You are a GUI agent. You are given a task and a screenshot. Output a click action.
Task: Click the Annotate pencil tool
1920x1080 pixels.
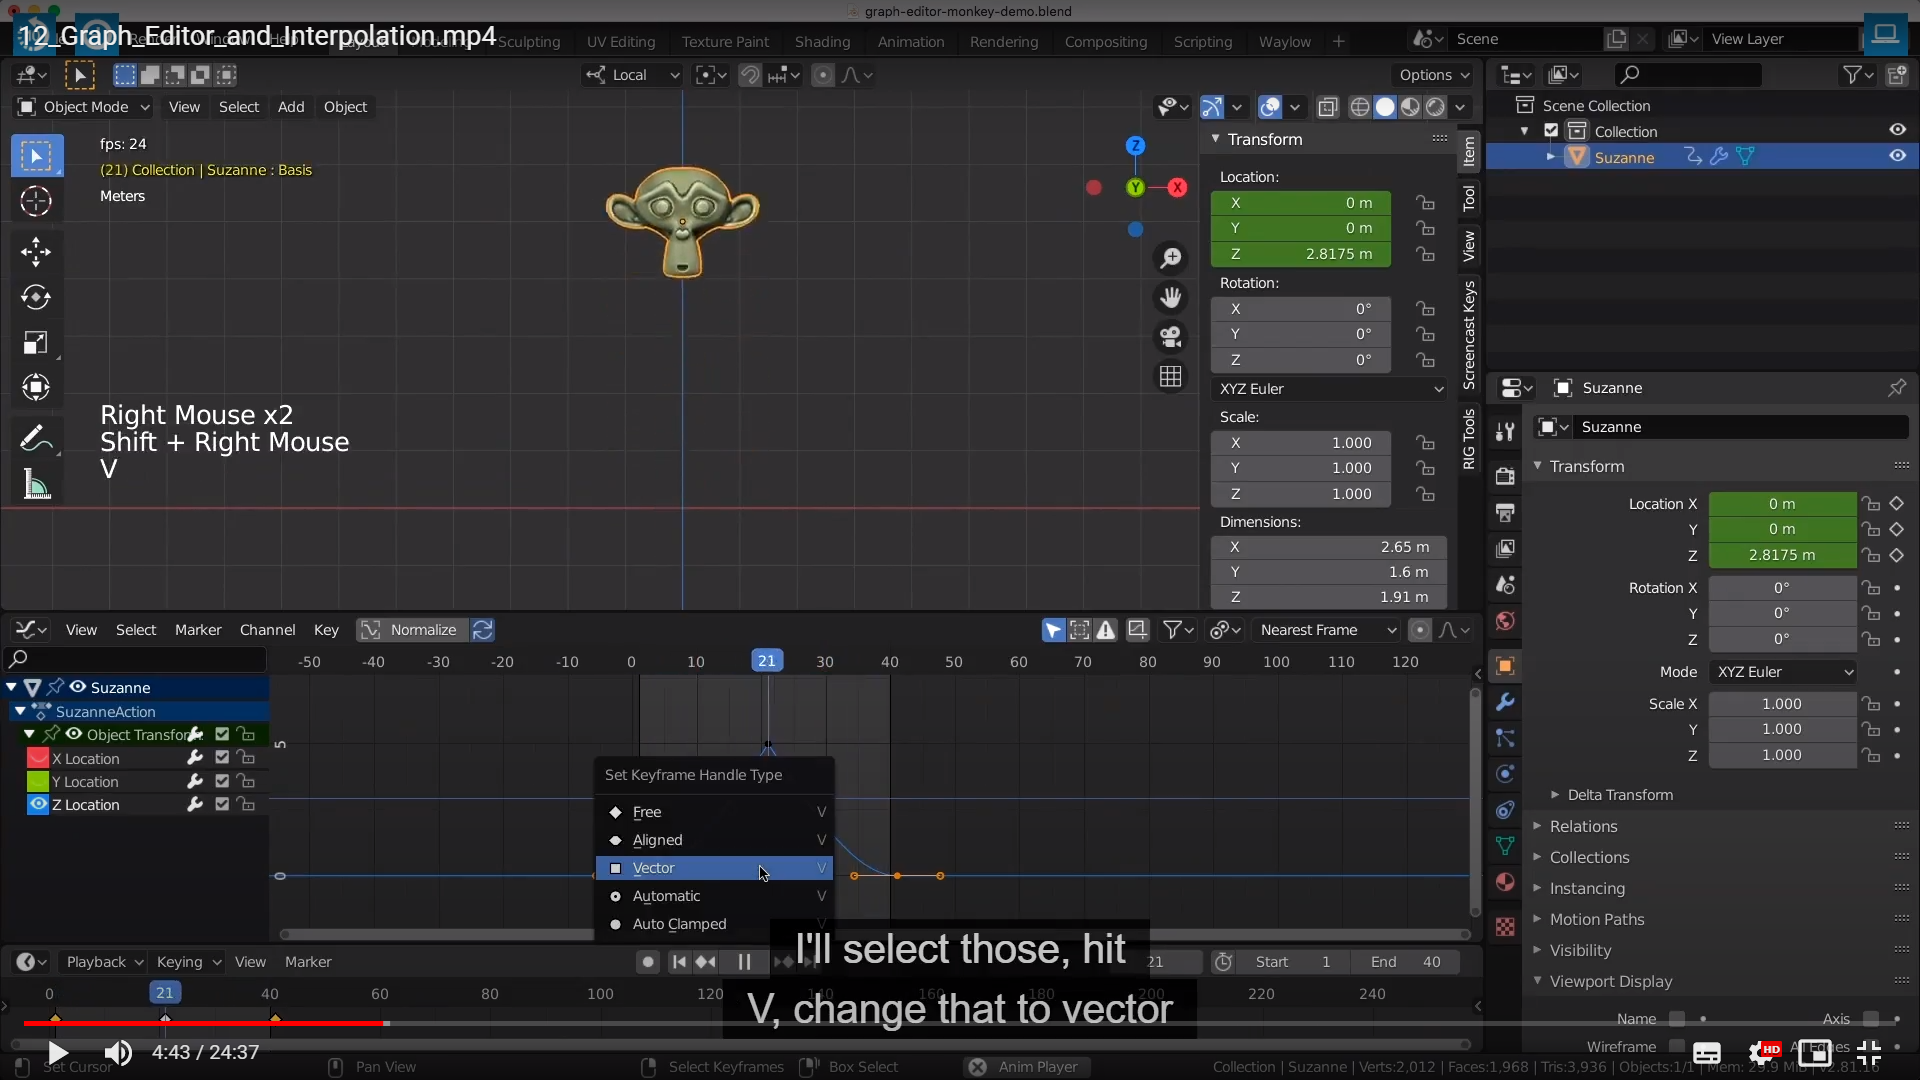click(36, 438)
